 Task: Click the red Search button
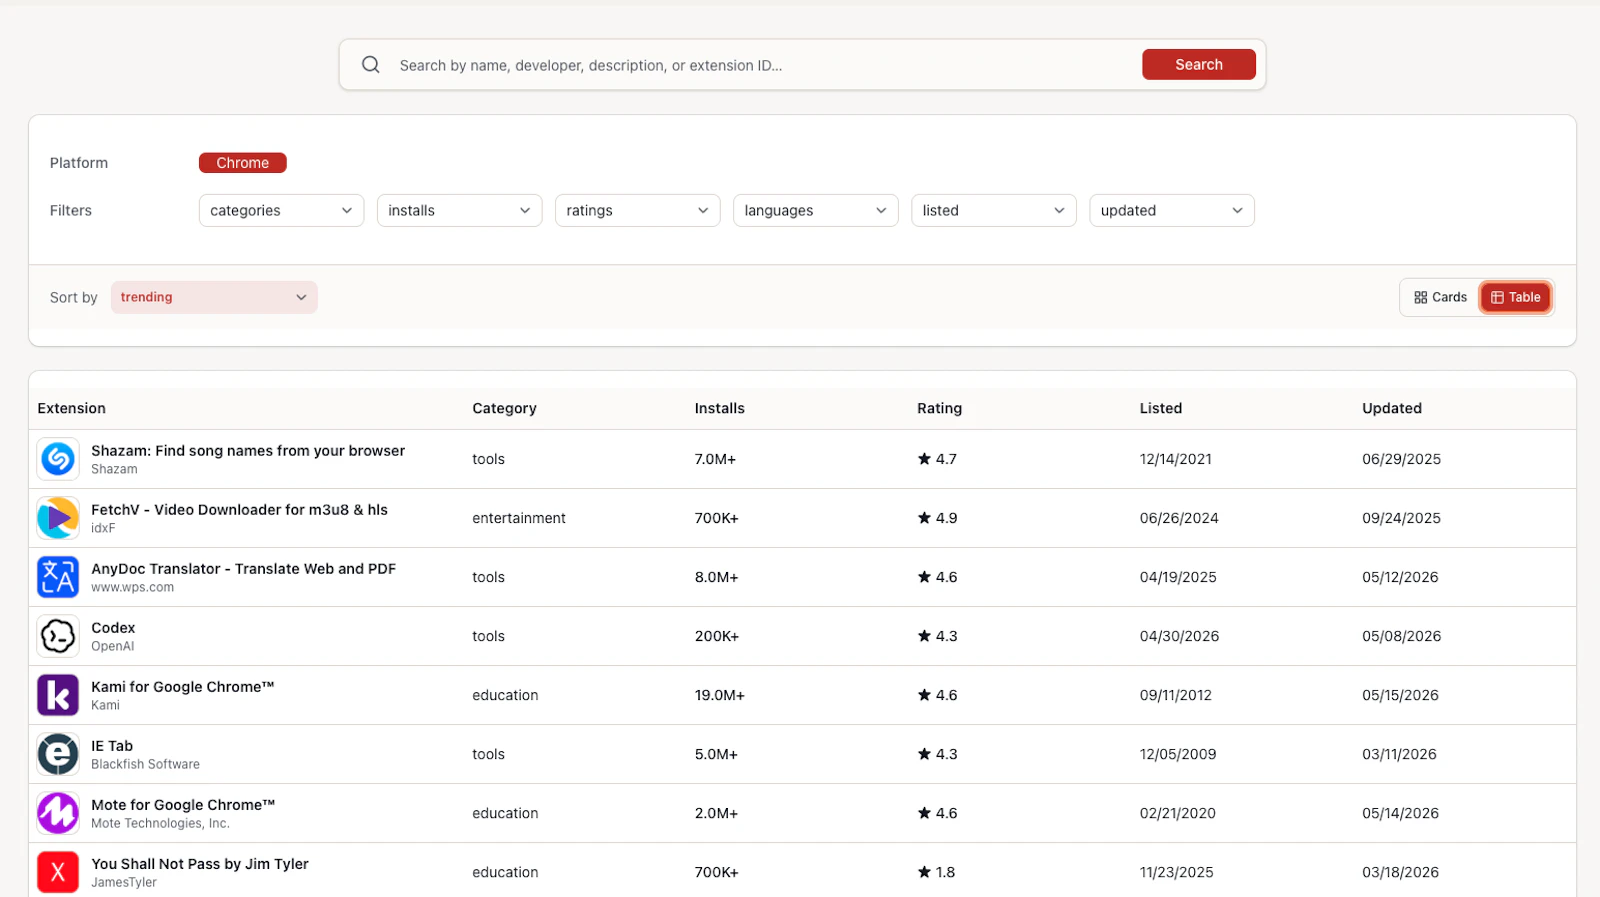pos(1199,64)
